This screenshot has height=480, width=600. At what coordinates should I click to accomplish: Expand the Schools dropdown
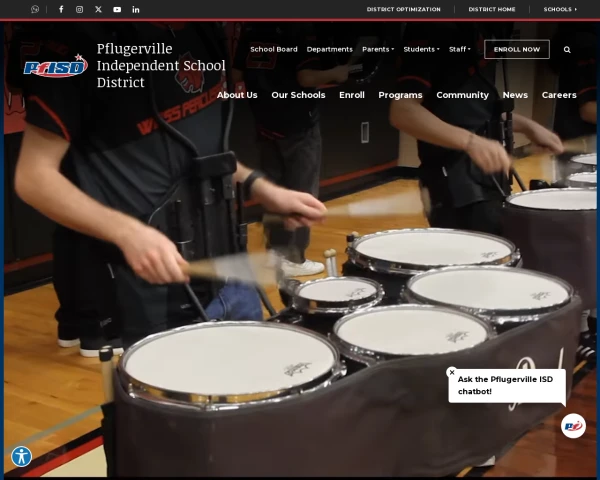(x=560, y=9)
